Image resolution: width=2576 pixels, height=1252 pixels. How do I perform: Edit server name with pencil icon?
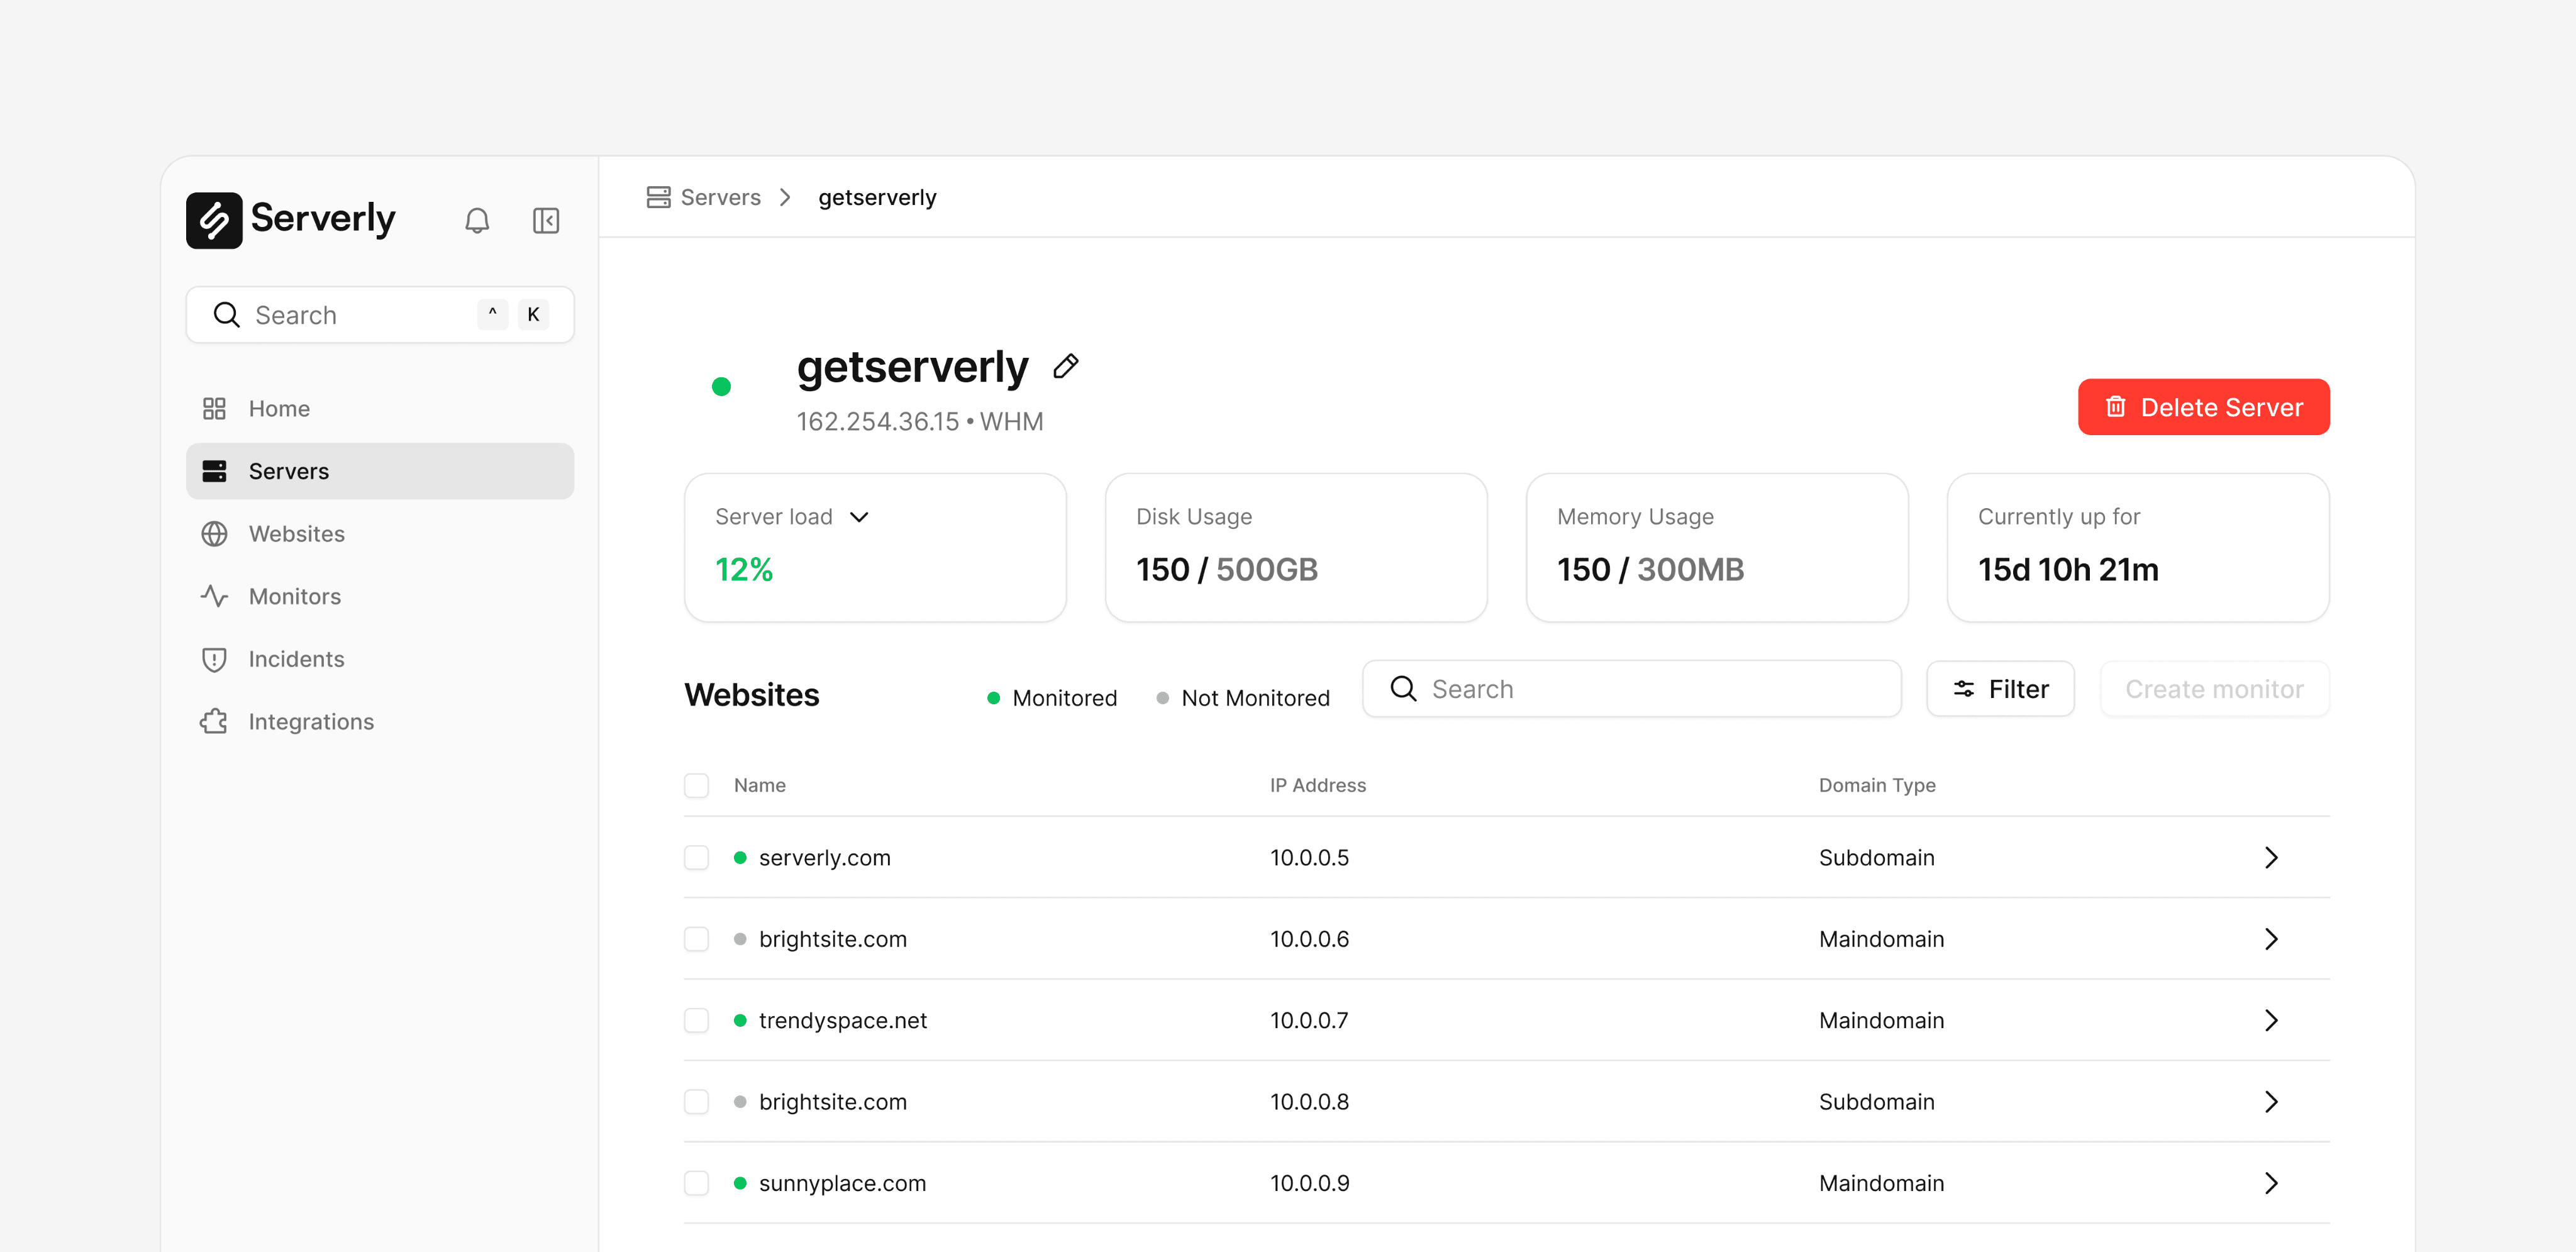(x=1066, y=367)
